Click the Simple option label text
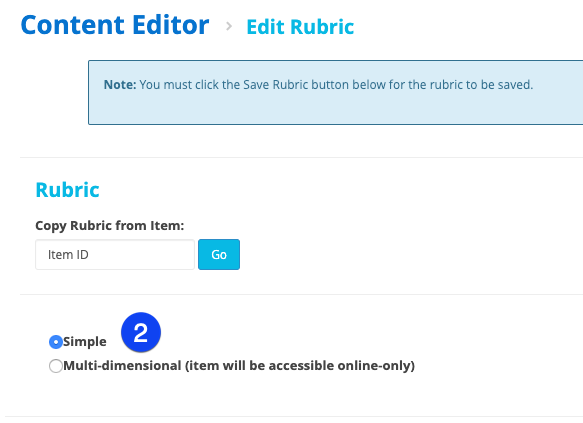 coord(85,342)
